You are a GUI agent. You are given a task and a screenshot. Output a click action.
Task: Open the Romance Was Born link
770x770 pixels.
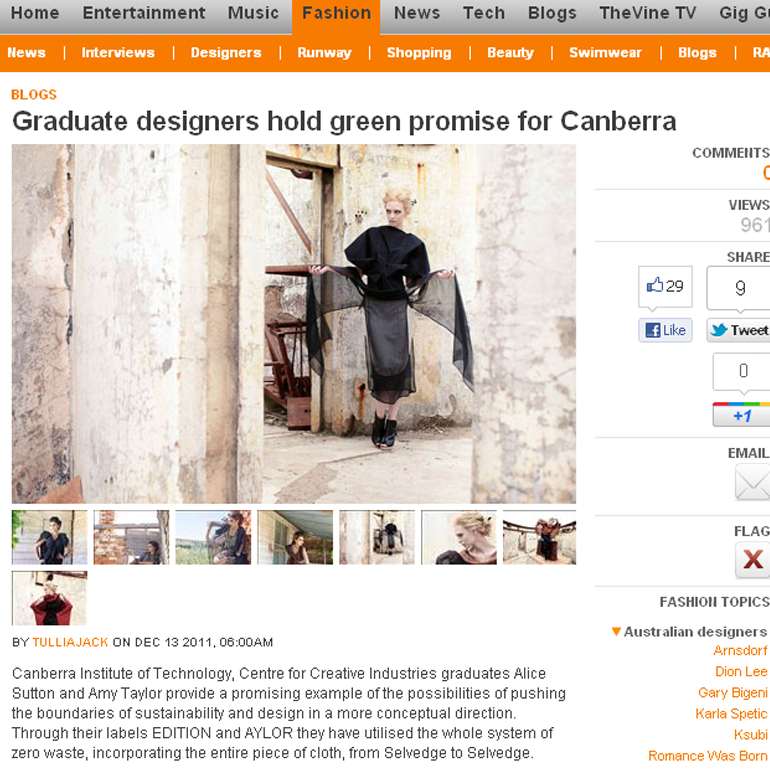(x=707, y=755)
